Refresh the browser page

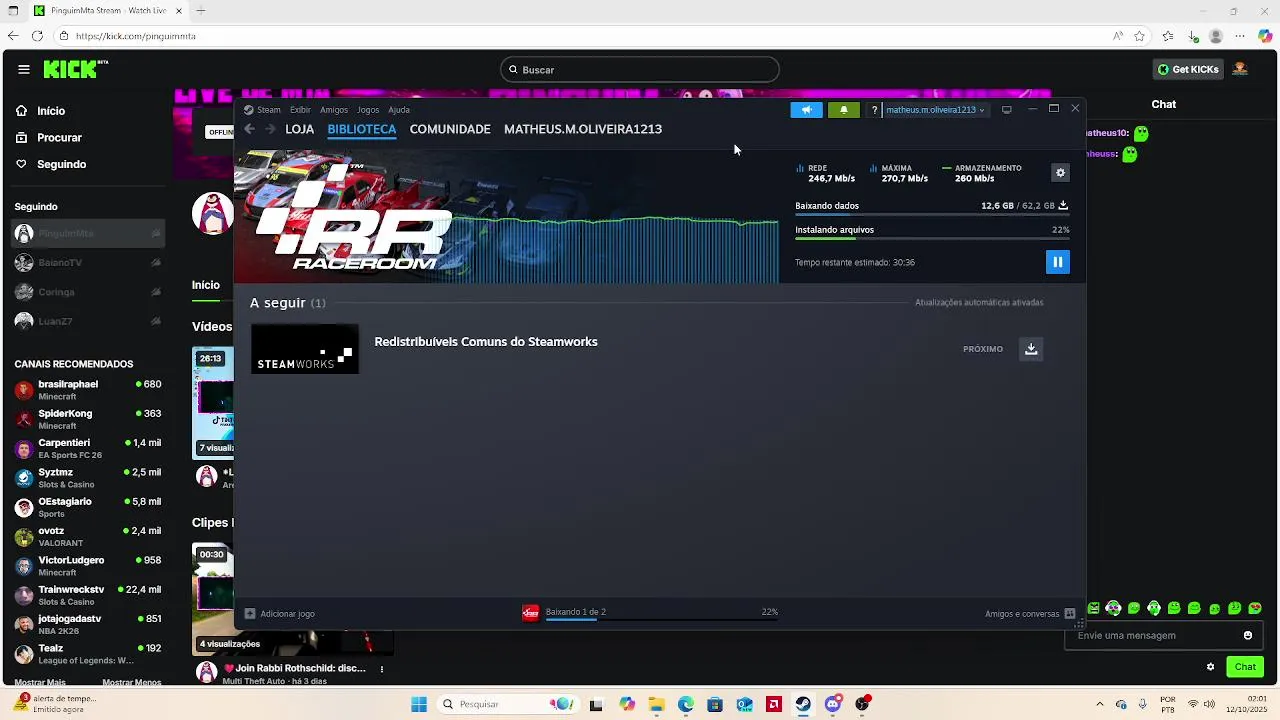37,36
